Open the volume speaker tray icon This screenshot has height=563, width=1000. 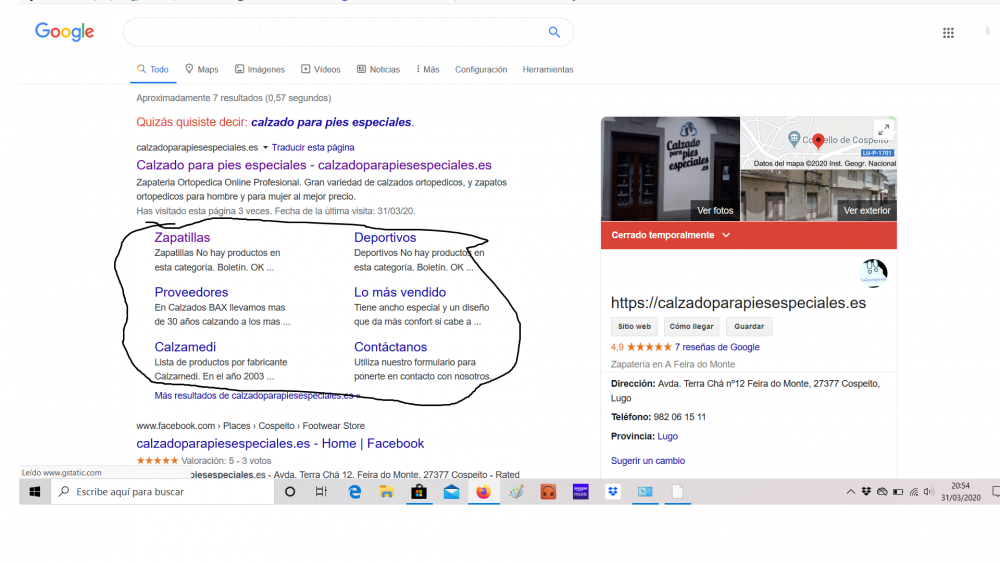(929, 492)
